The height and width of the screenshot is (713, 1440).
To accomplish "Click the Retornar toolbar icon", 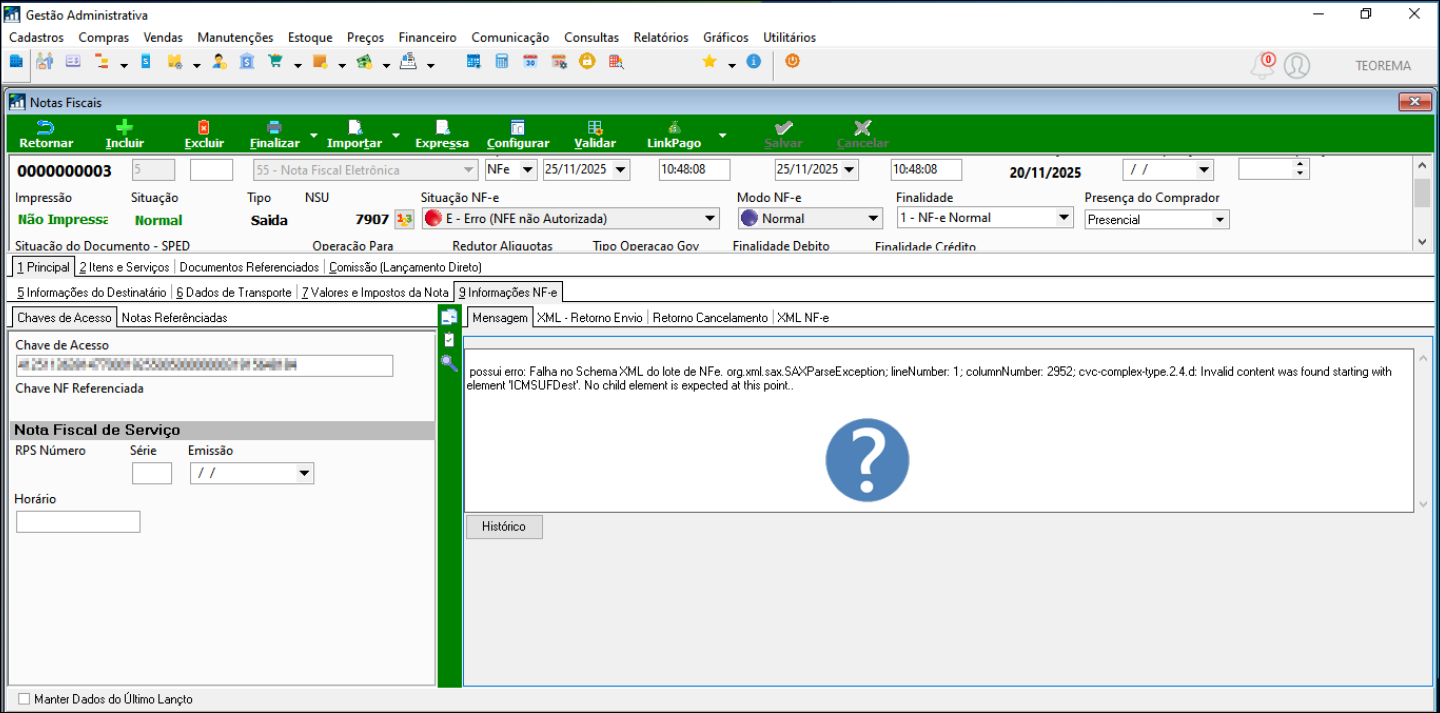I will click(x=45, y=128).
